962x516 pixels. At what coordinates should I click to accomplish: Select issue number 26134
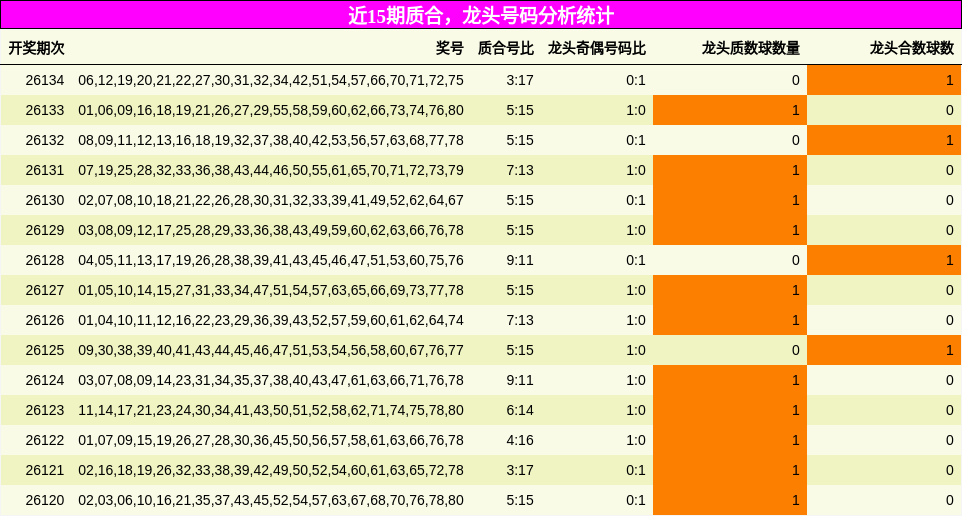45,80
